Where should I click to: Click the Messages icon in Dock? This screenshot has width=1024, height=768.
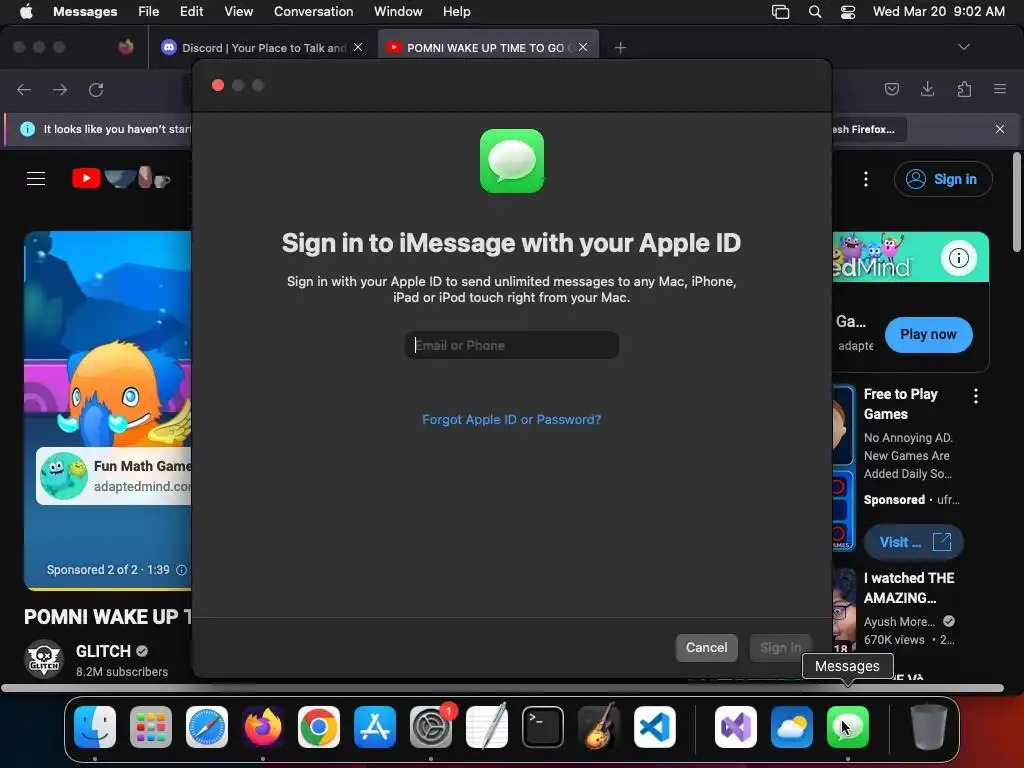tap(848, 726)
